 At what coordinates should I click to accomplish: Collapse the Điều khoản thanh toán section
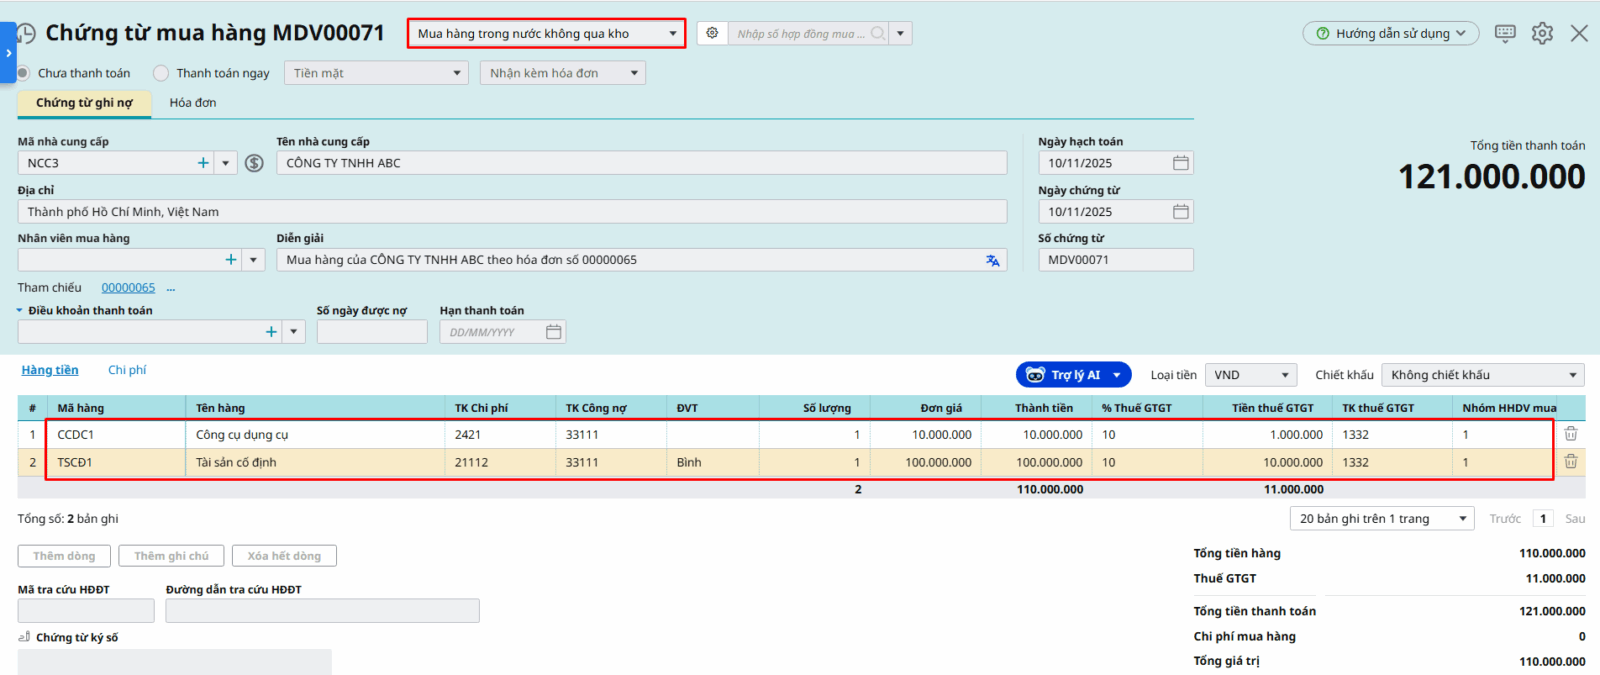pos(19,311)
